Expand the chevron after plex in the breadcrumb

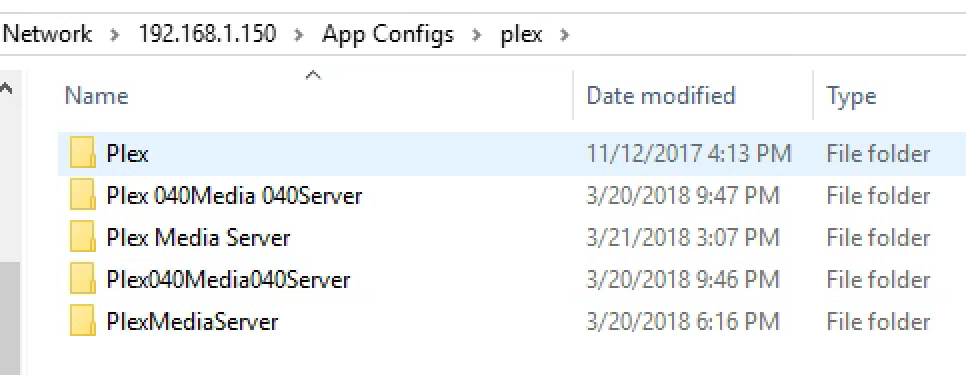click(564, 34)
